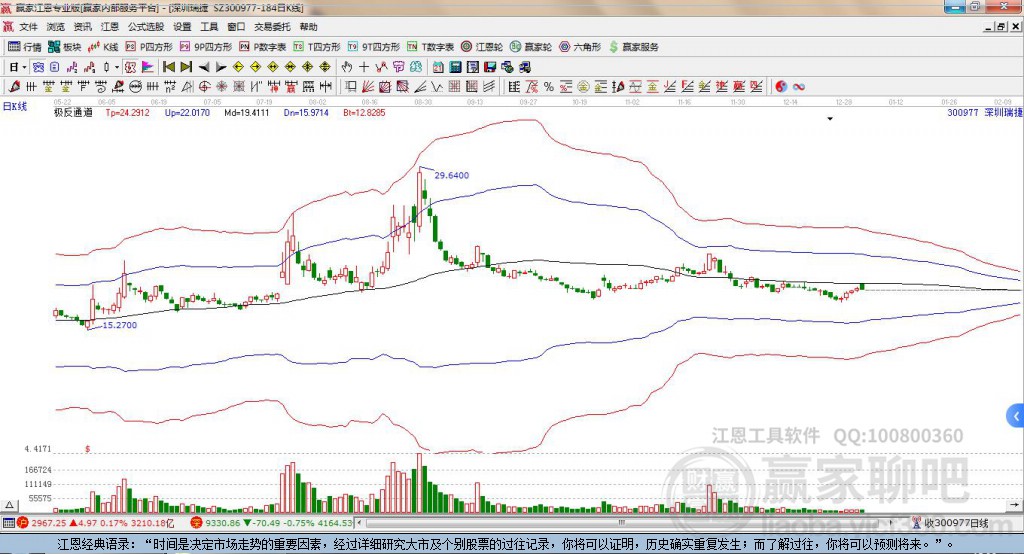Click the colorful flag icon

point(148,67)
